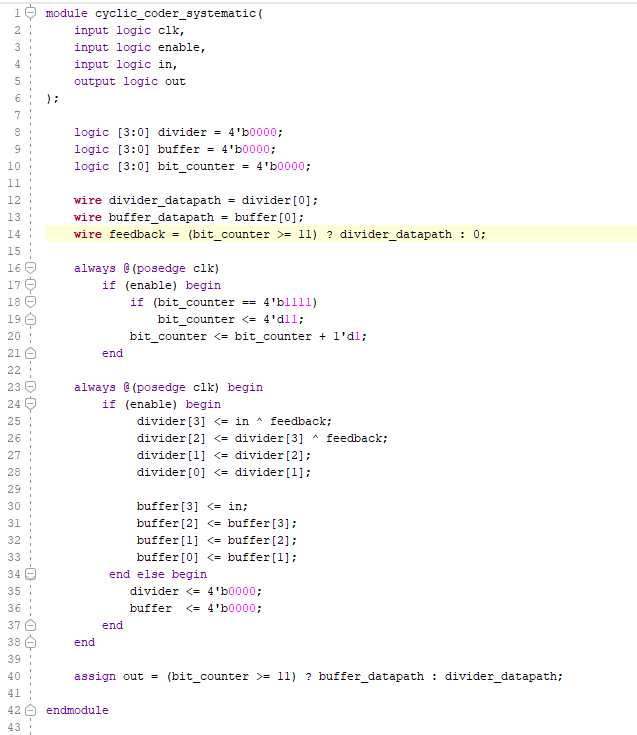Click '1'd1' on line 20
Screen dimensions: 637x735
pos(347,336)
